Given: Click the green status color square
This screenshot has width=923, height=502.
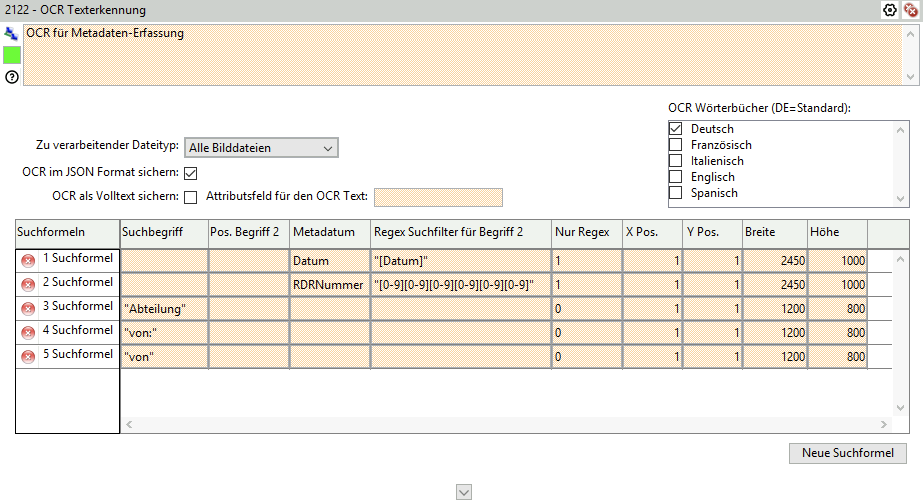Looking at the screenshot, I should [11, 55].
